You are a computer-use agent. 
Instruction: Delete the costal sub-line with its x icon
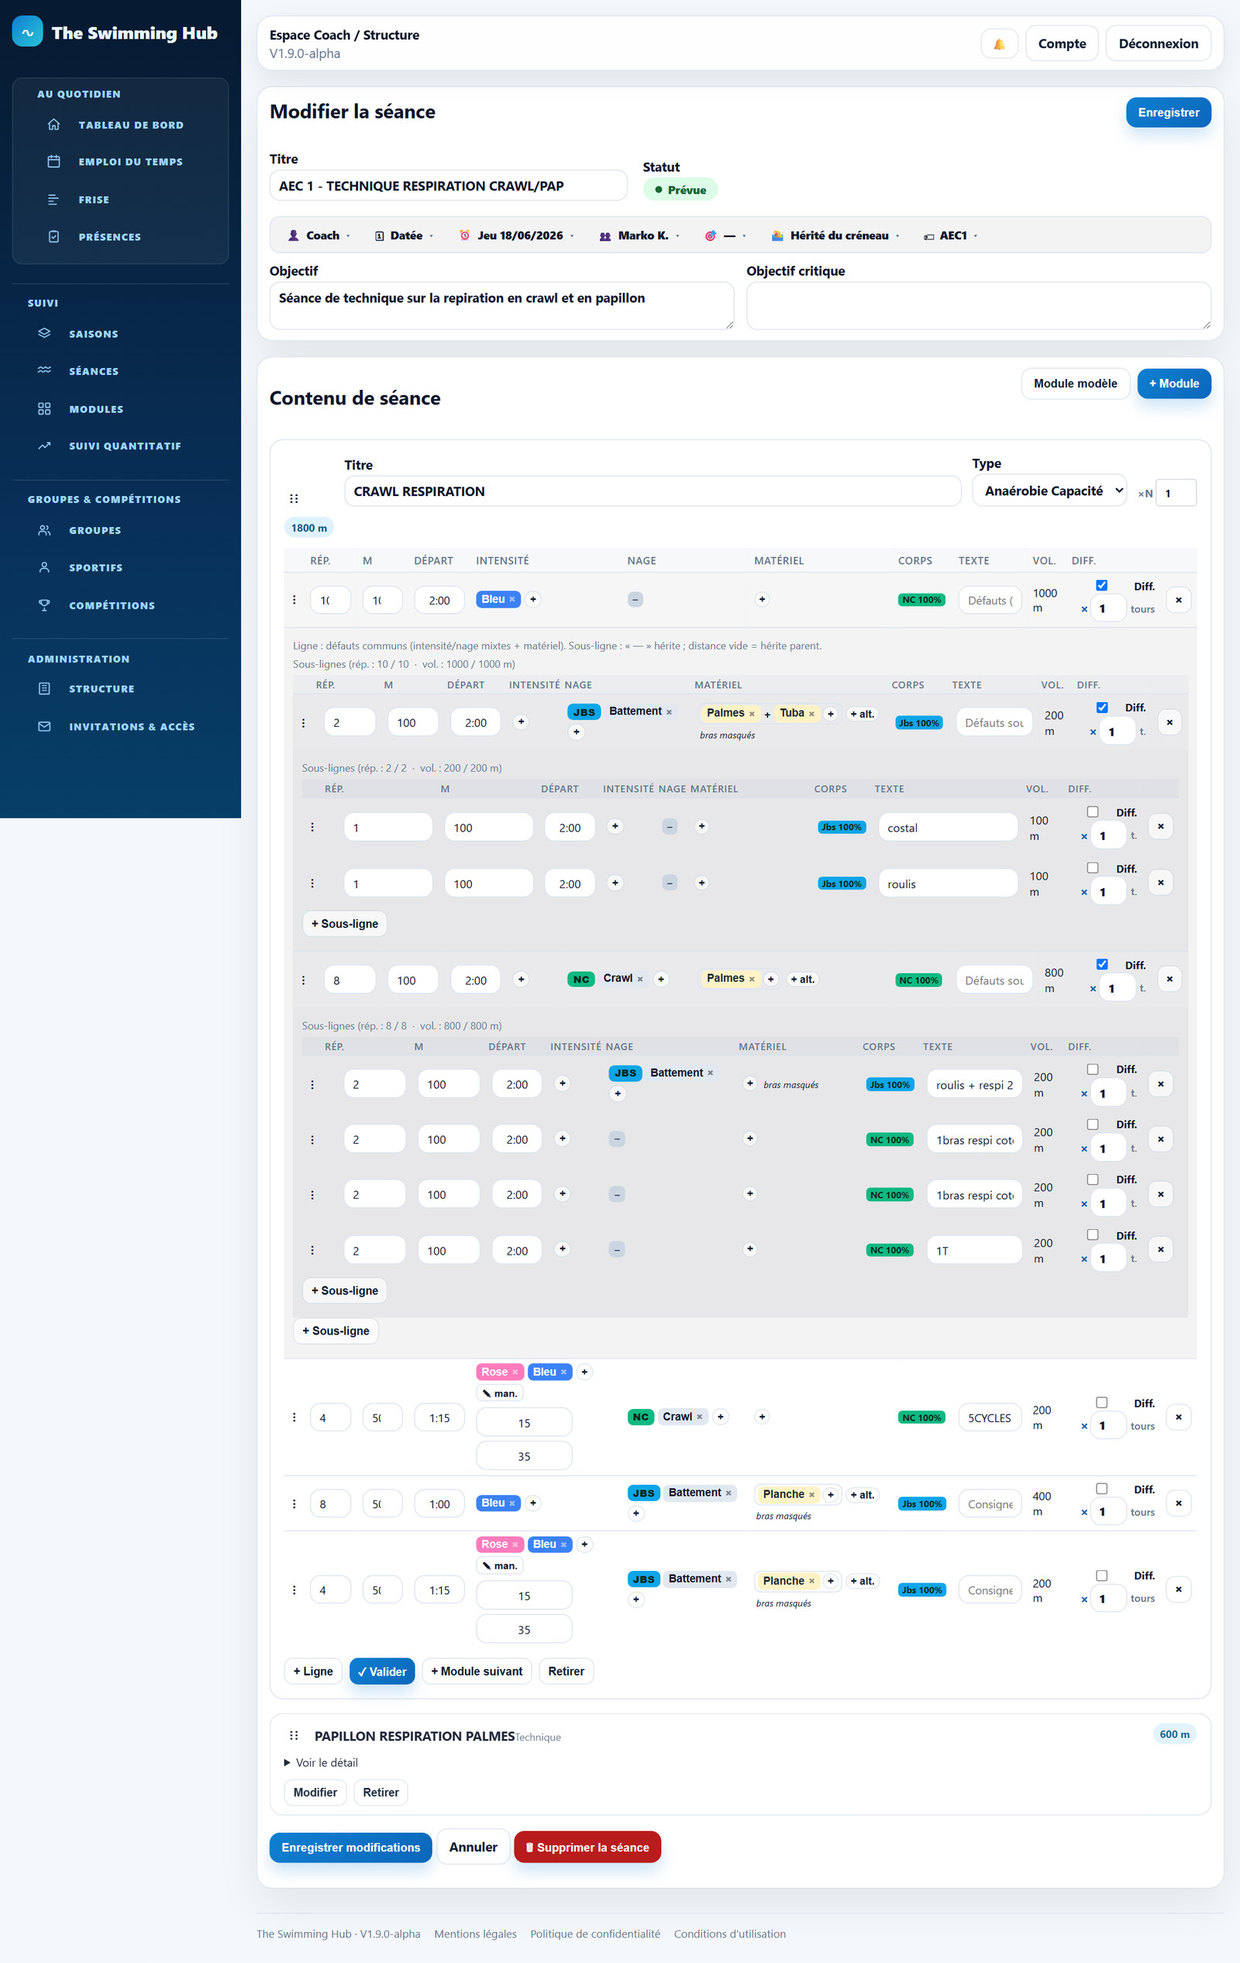(1160, 827)
